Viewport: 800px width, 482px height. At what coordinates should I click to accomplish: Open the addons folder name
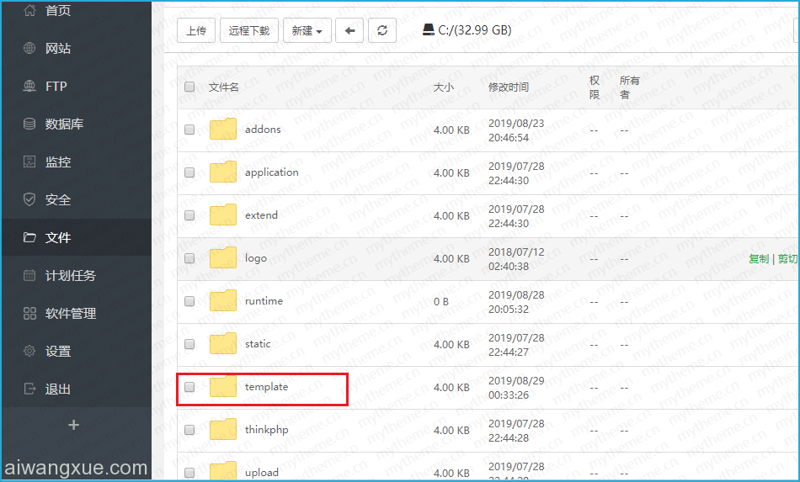pos(263,130)
